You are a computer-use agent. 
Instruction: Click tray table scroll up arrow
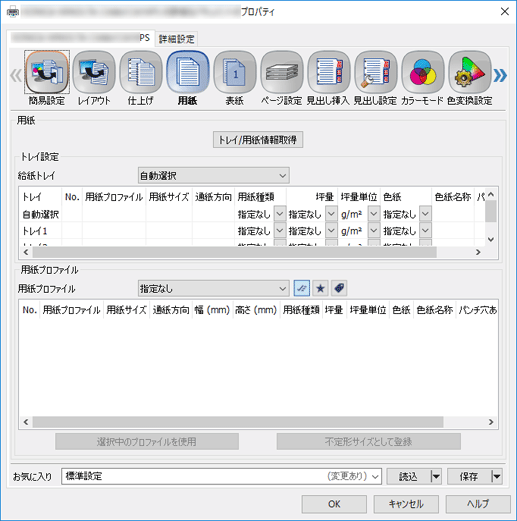click(491, 195)
